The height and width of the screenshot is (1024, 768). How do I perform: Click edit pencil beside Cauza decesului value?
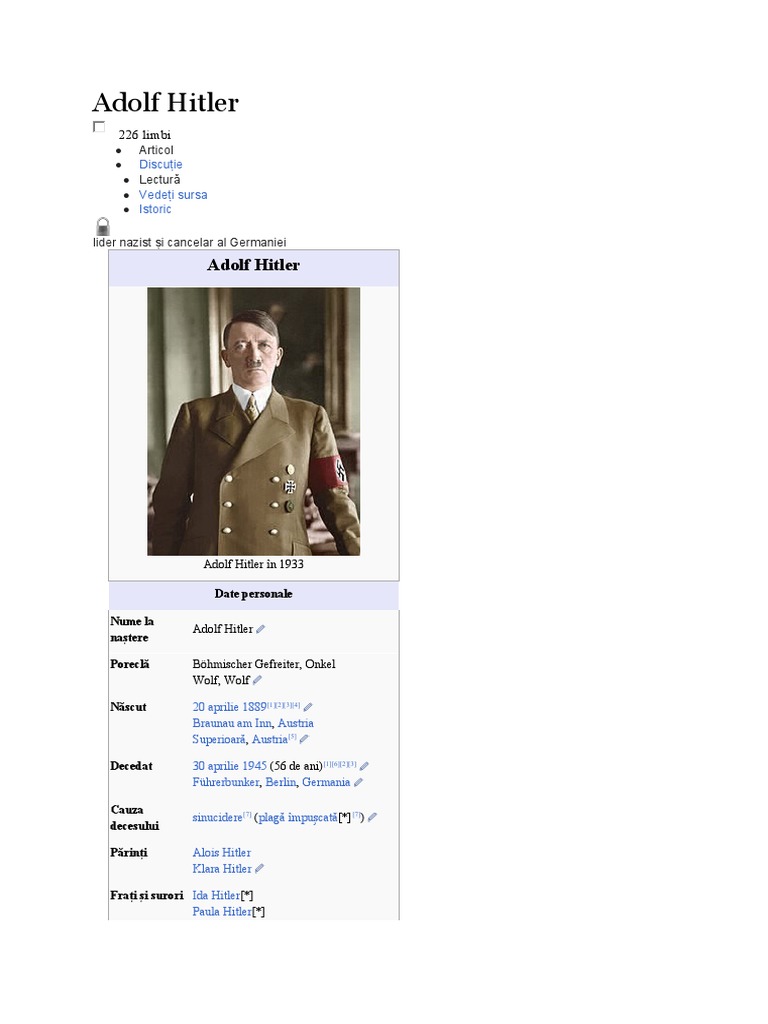click(x=372, y=818)
